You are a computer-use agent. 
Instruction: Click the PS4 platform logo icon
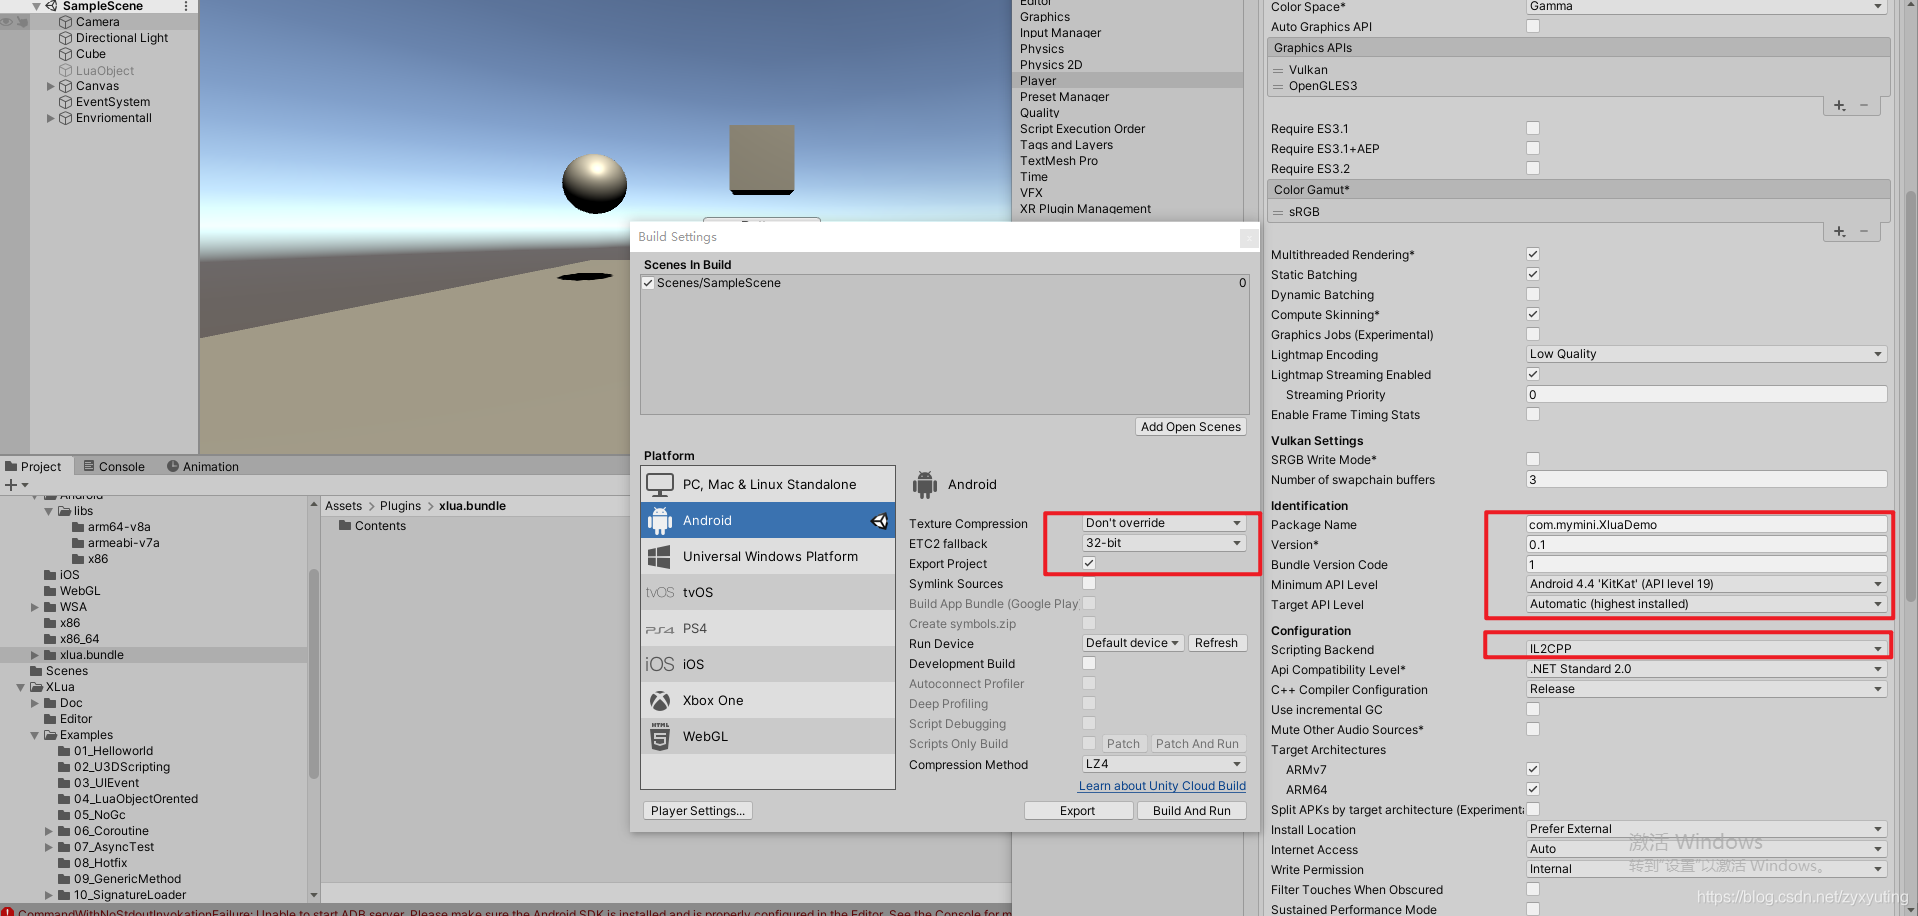[x=660, y=629]
